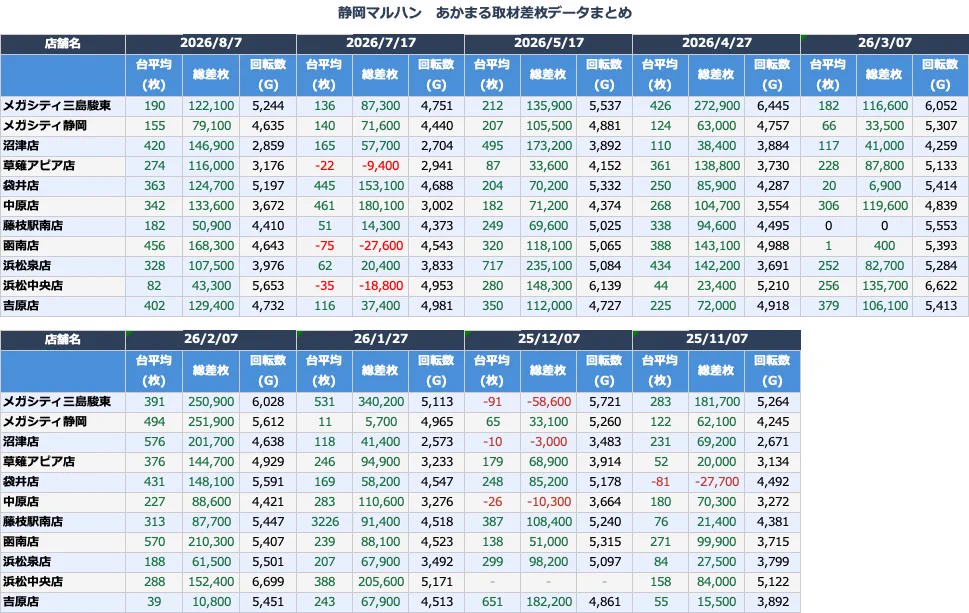Screen dimensions: 969x613
Task: Select the 2026/8/7 date header
Action: [x=211, y=43]
